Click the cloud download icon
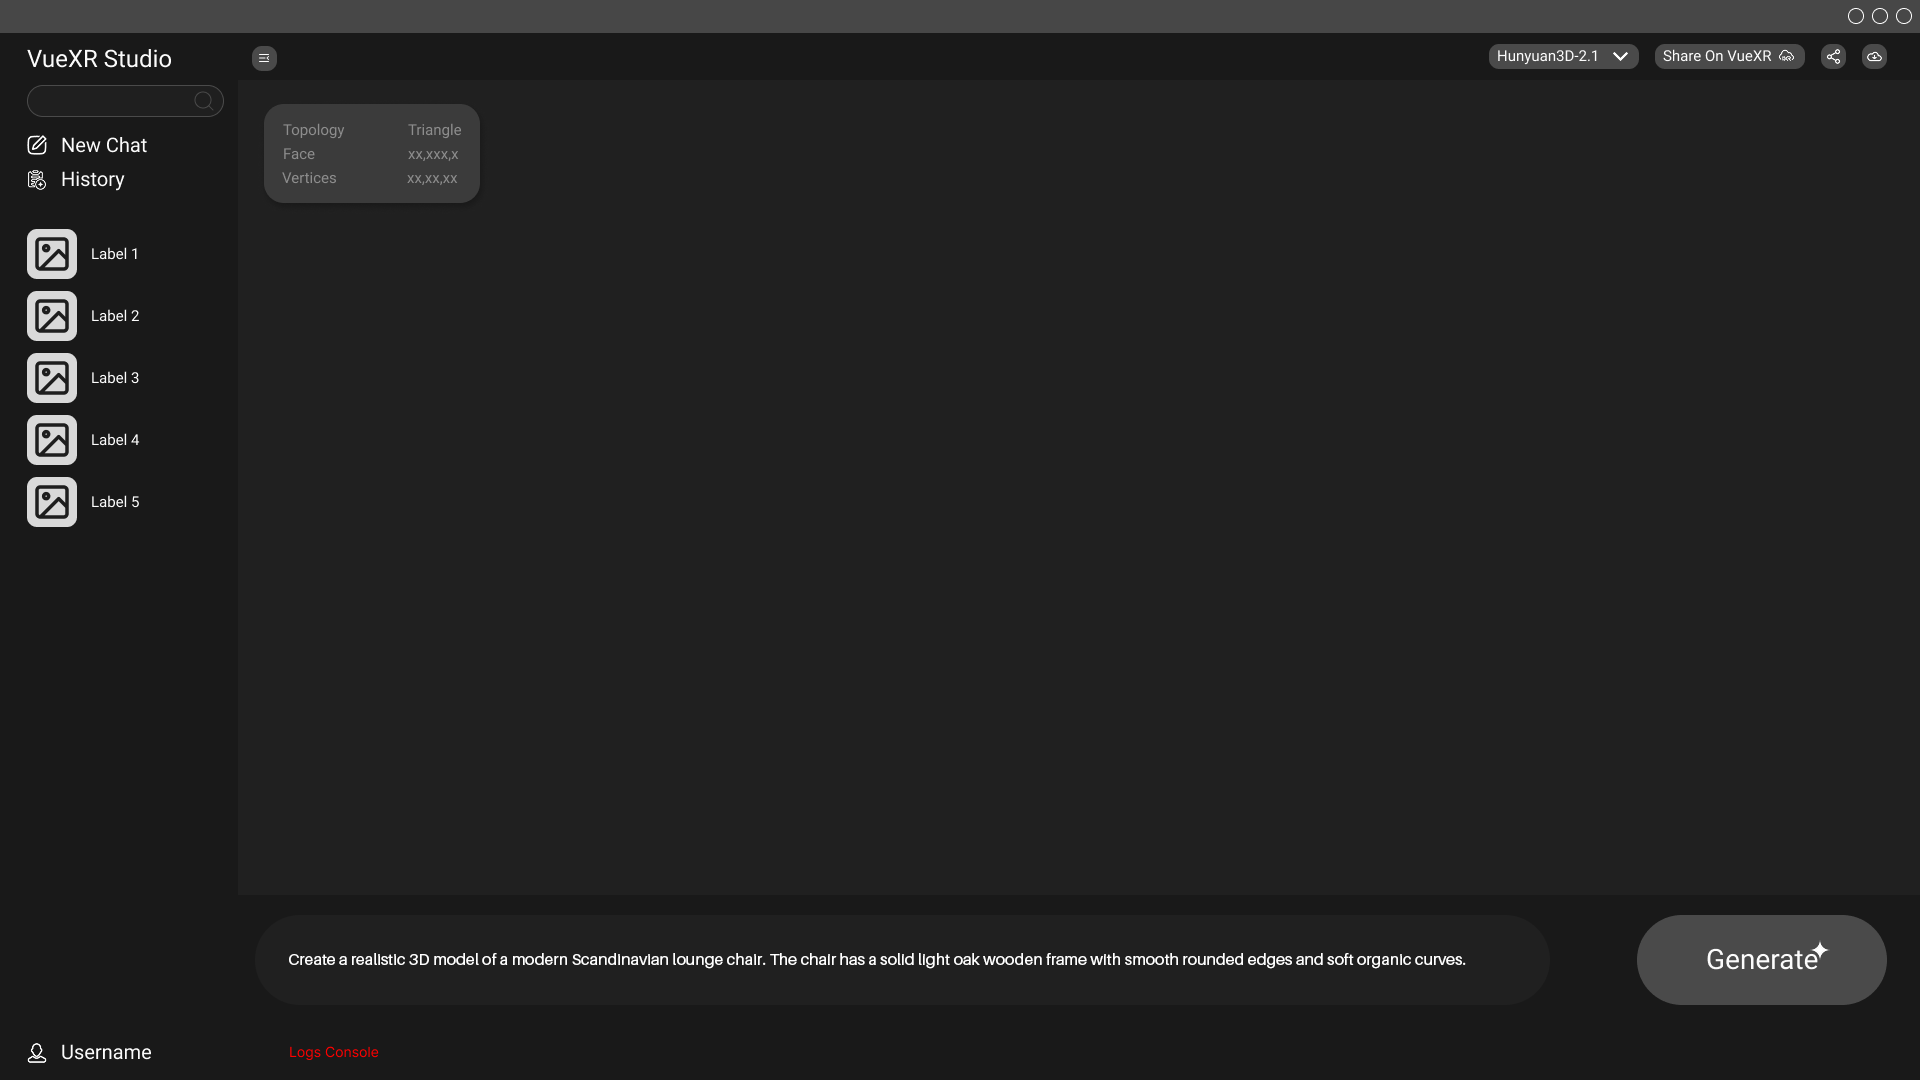Screen dimensions: 1920x1080 point(1874,56)
